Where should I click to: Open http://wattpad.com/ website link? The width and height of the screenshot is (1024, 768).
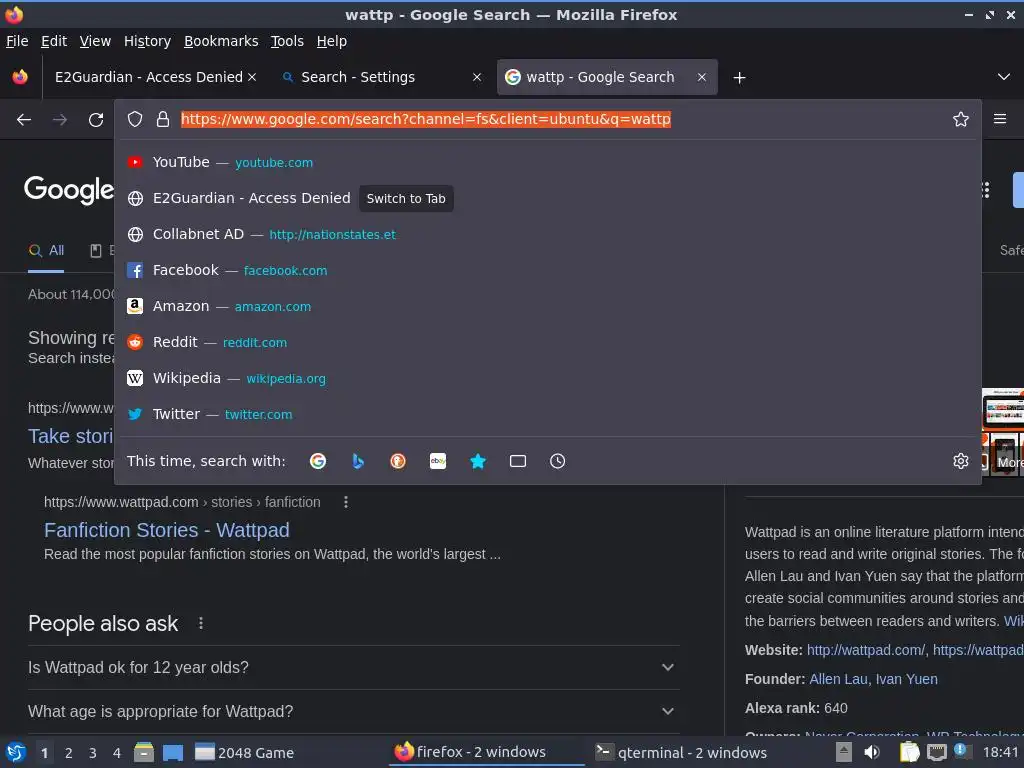click(865, 650)
